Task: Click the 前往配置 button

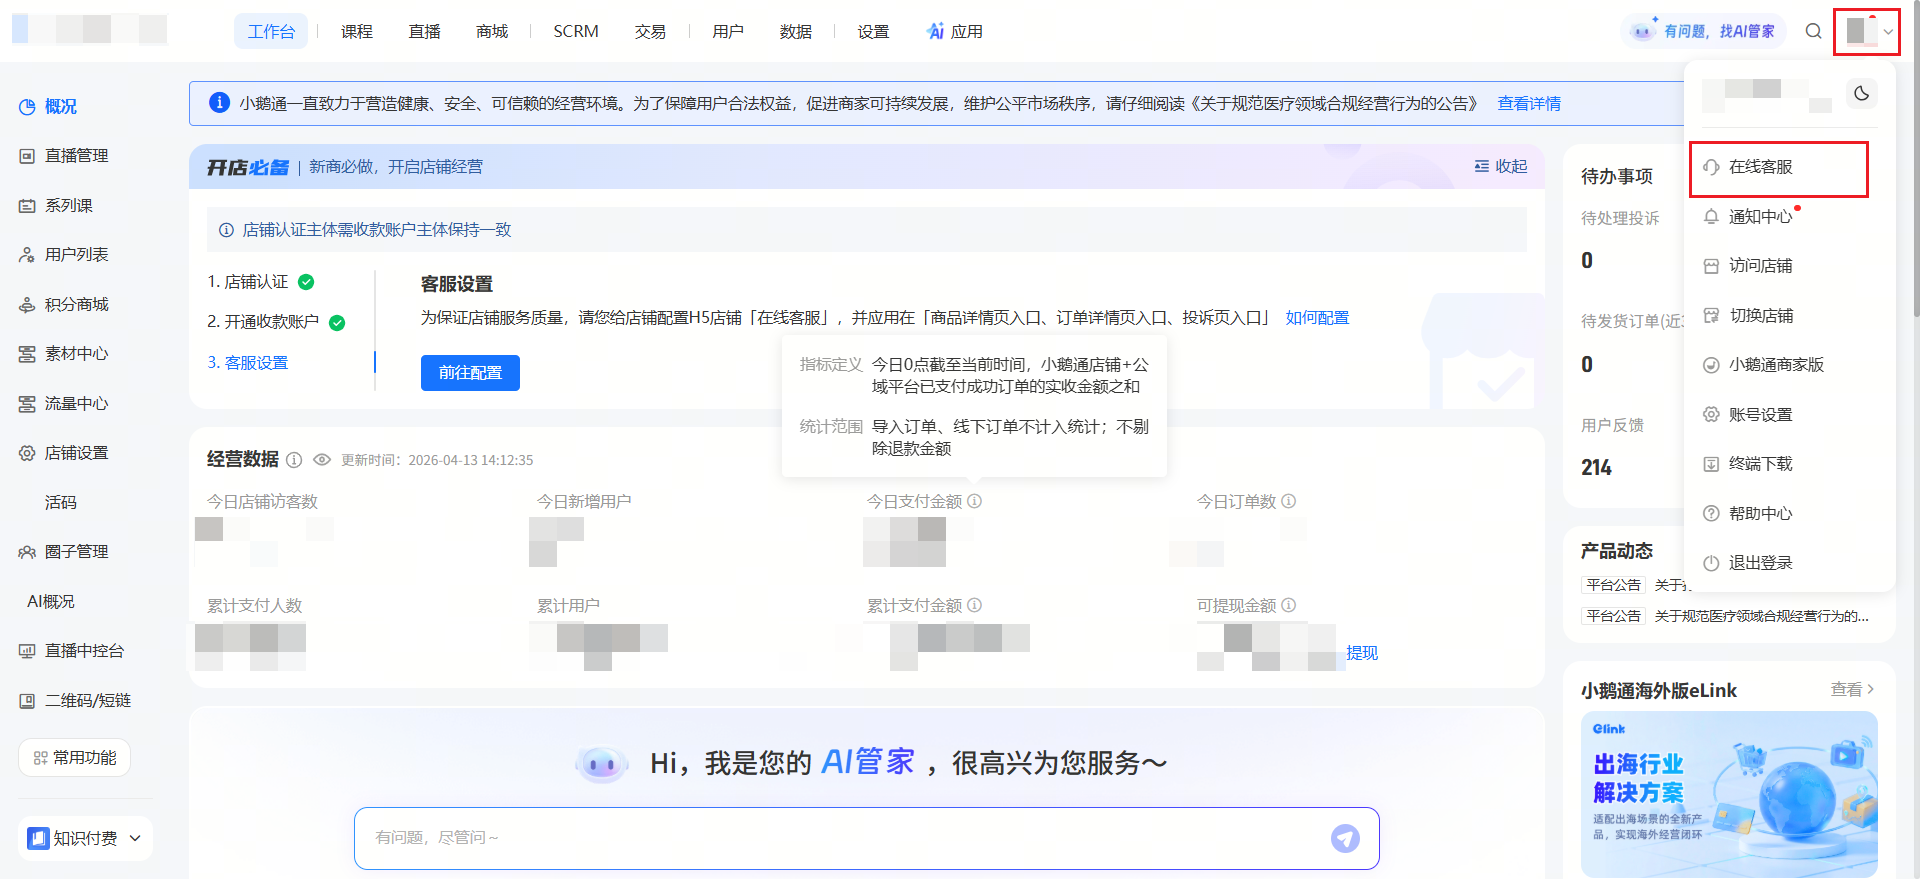Action: pyautogui.click(x=470, y=373)
